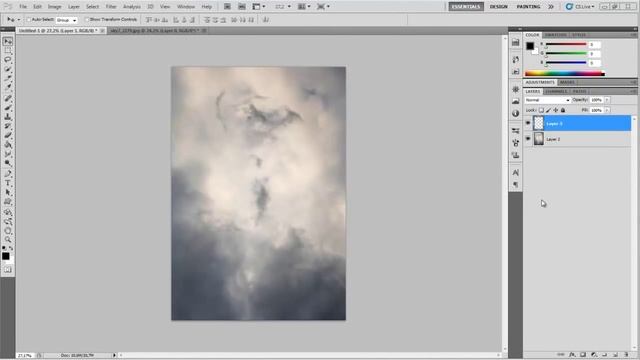This screenshot has width=640, height=360.
Task: Select the 3D Camera Rotate tool
Action: 8,222
